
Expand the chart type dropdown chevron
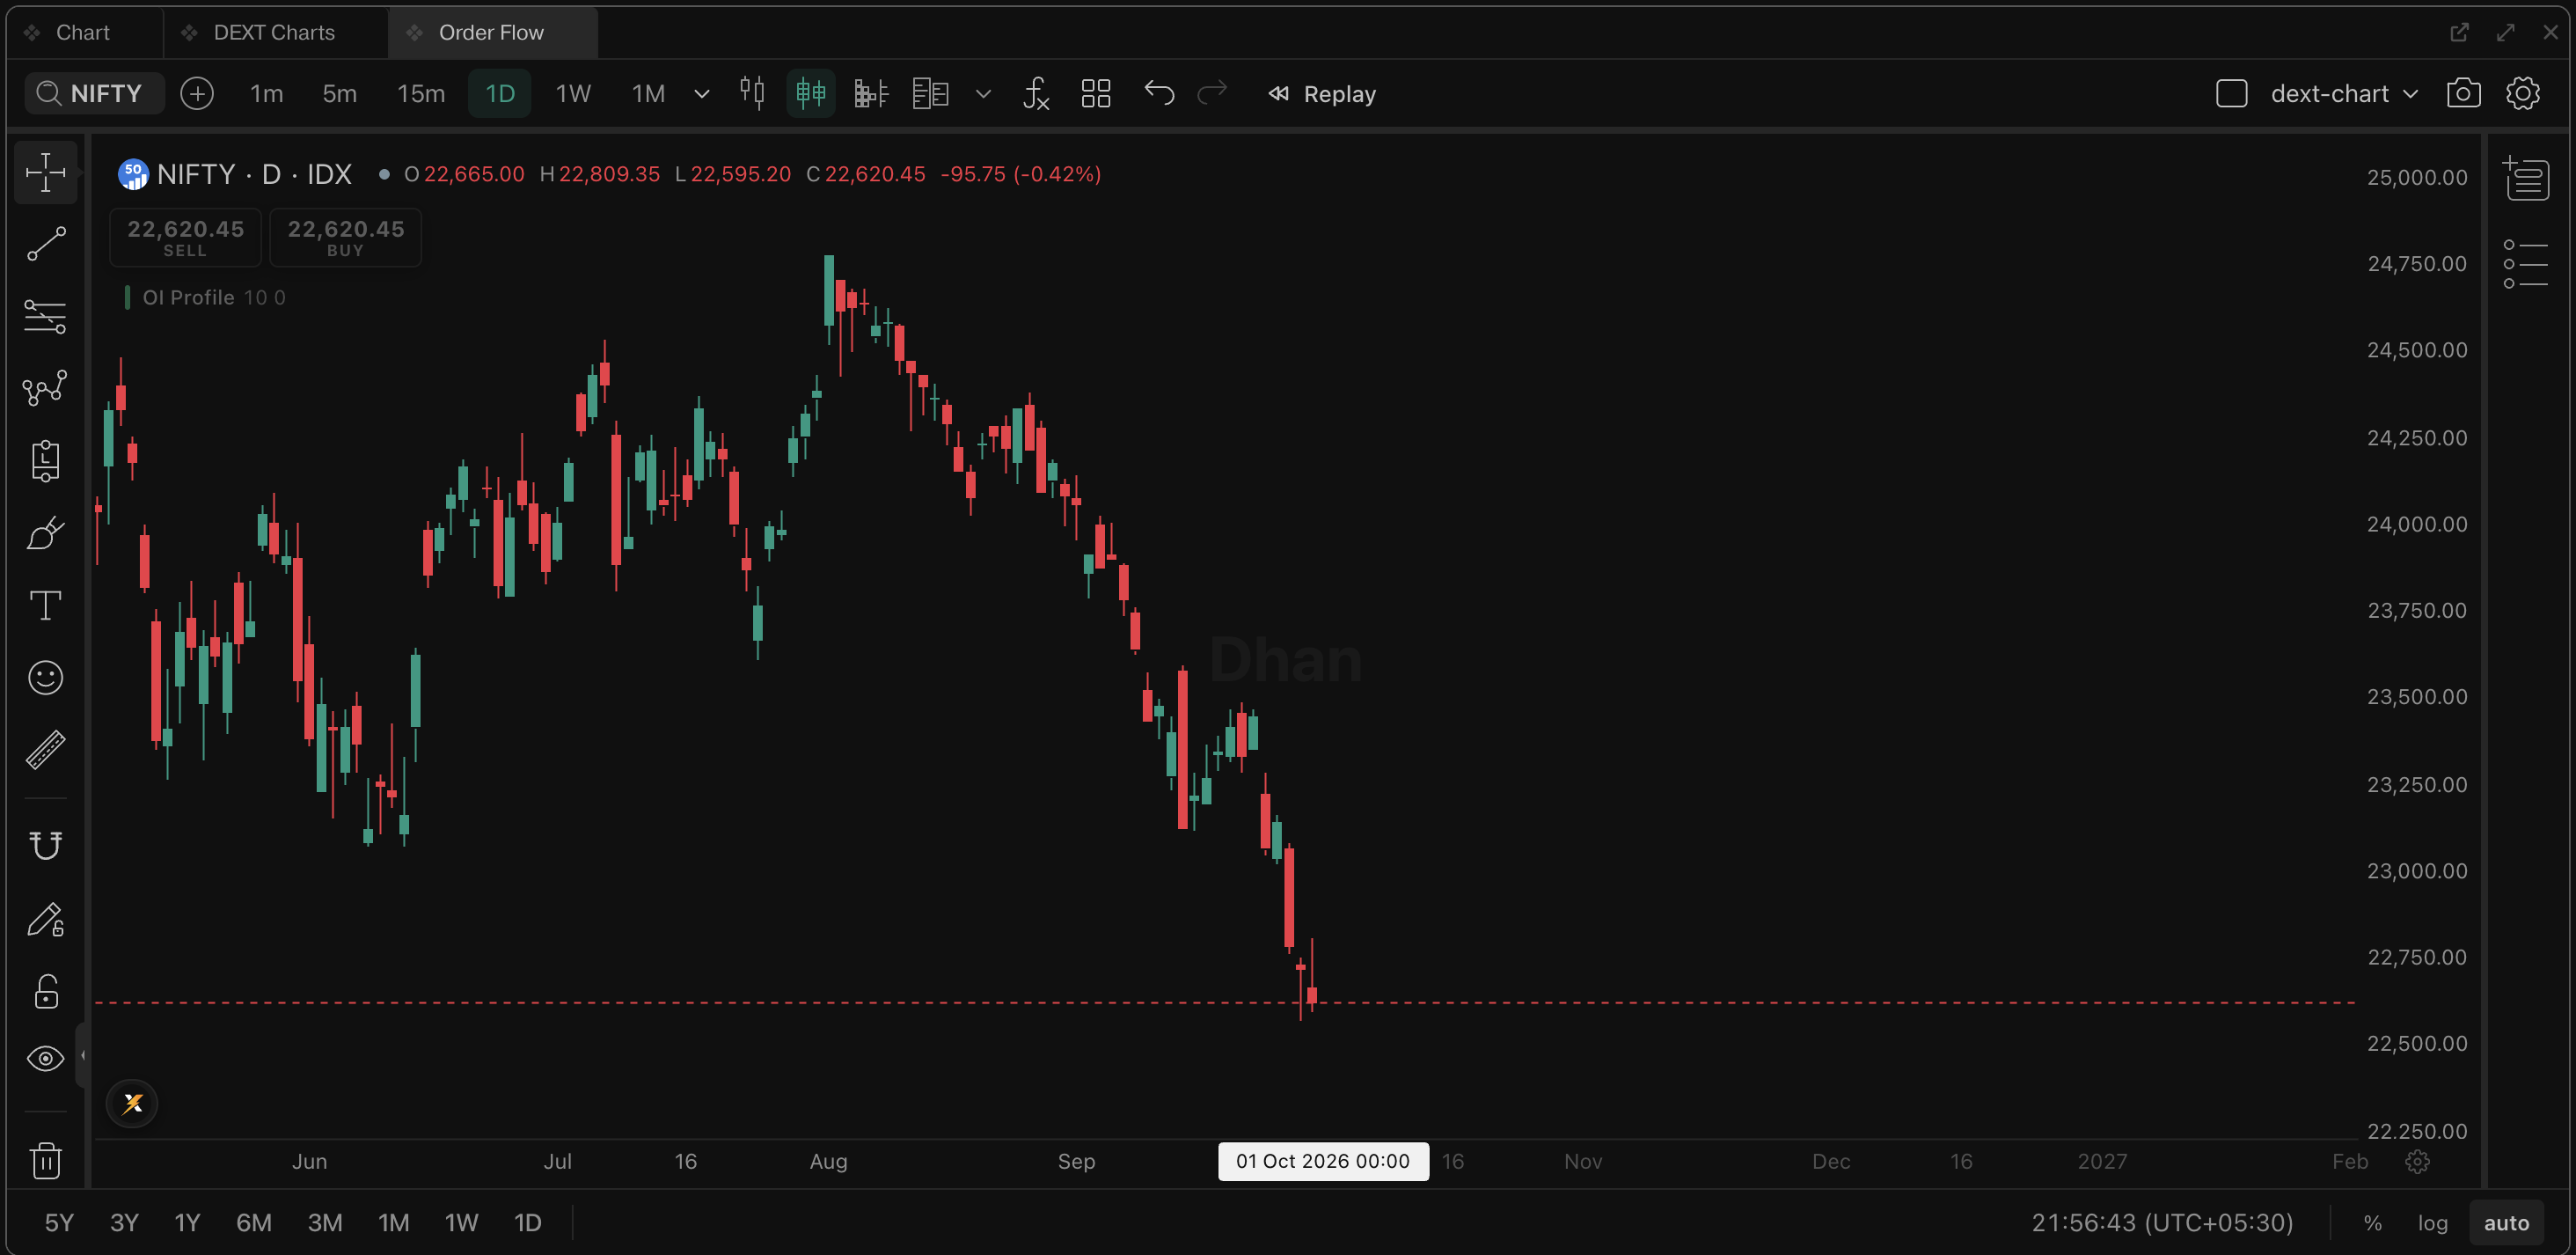(983, 94)
